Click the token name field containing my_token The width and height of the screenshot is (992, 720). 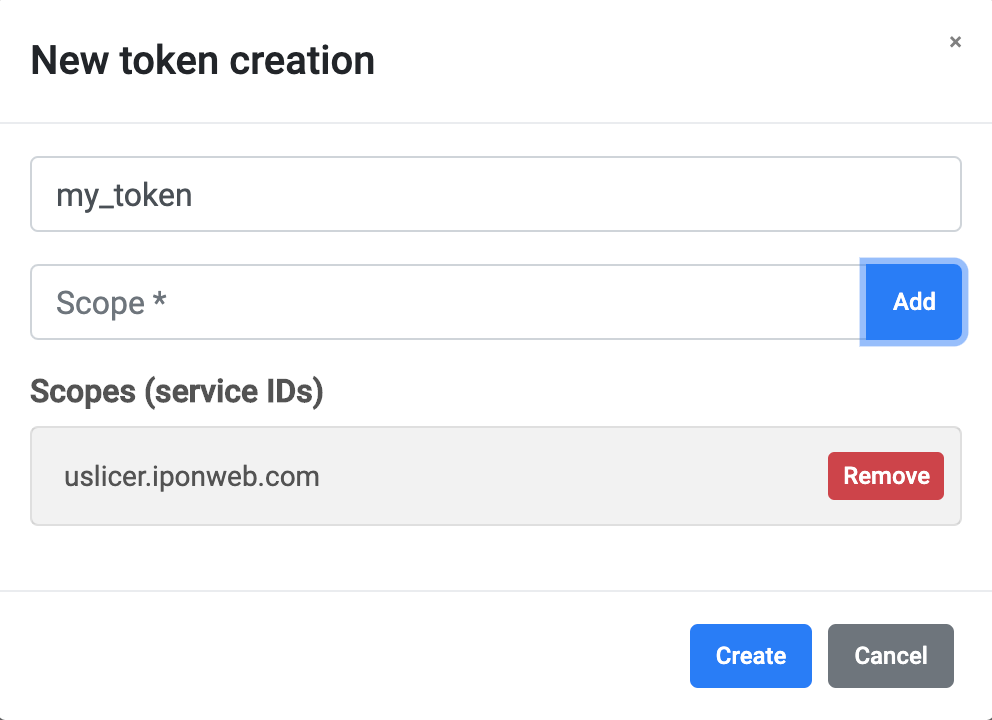[x=495, y=194]
